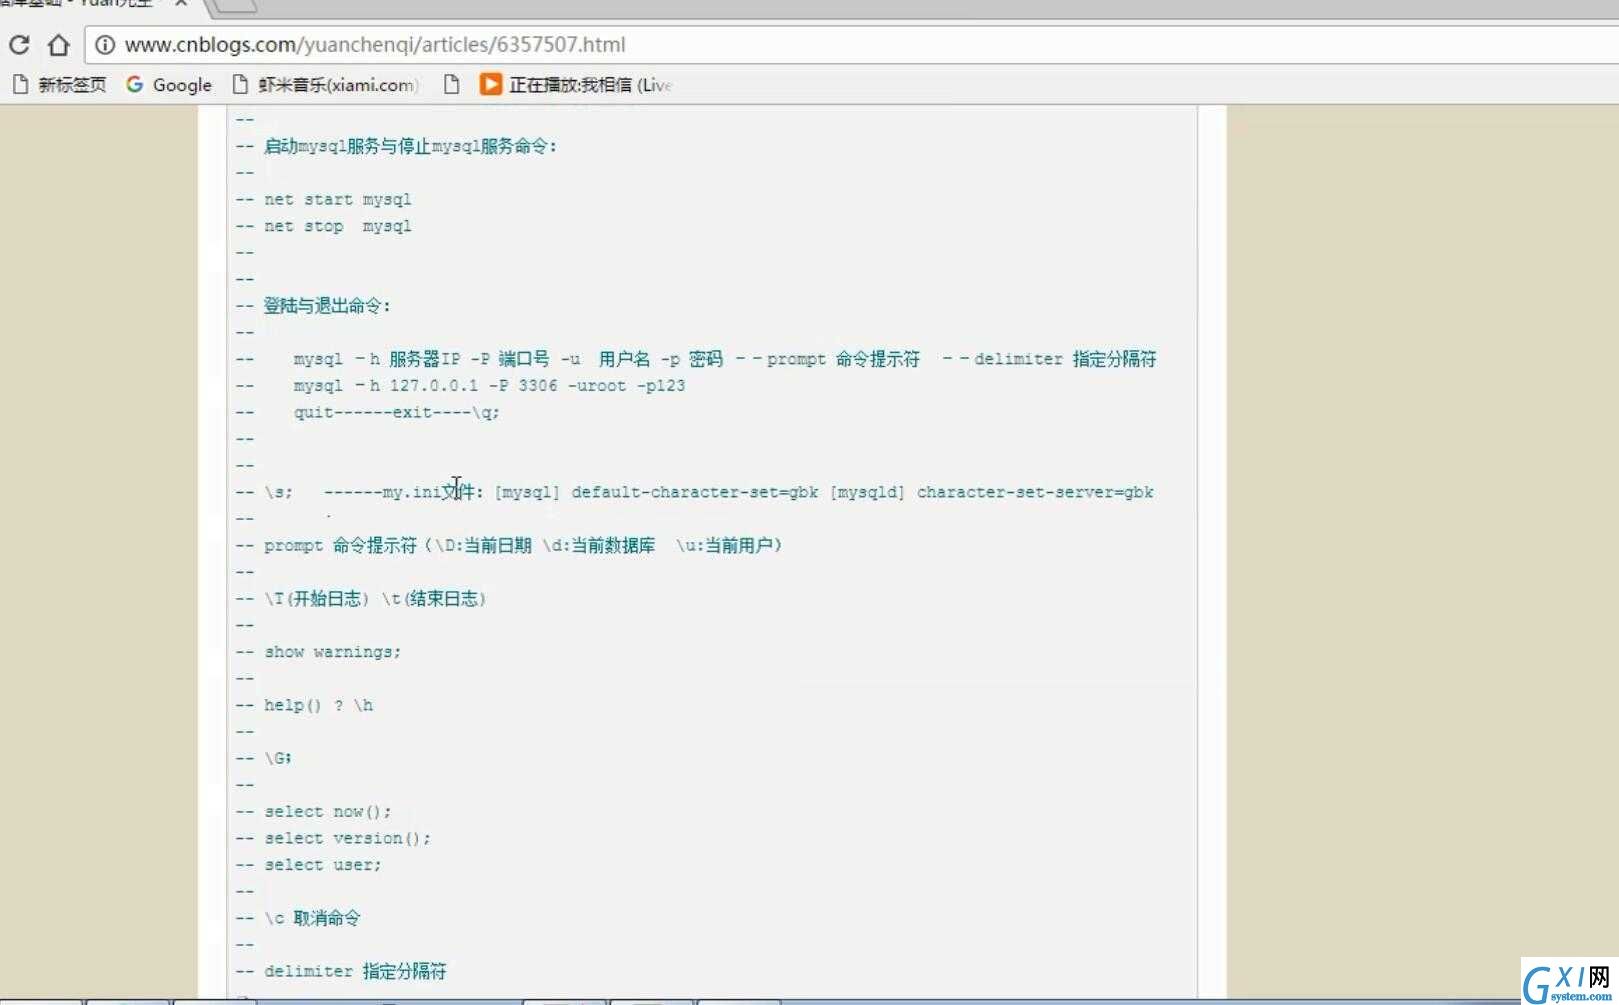Click the 'net start mysql' line

[x=337, y=200]
